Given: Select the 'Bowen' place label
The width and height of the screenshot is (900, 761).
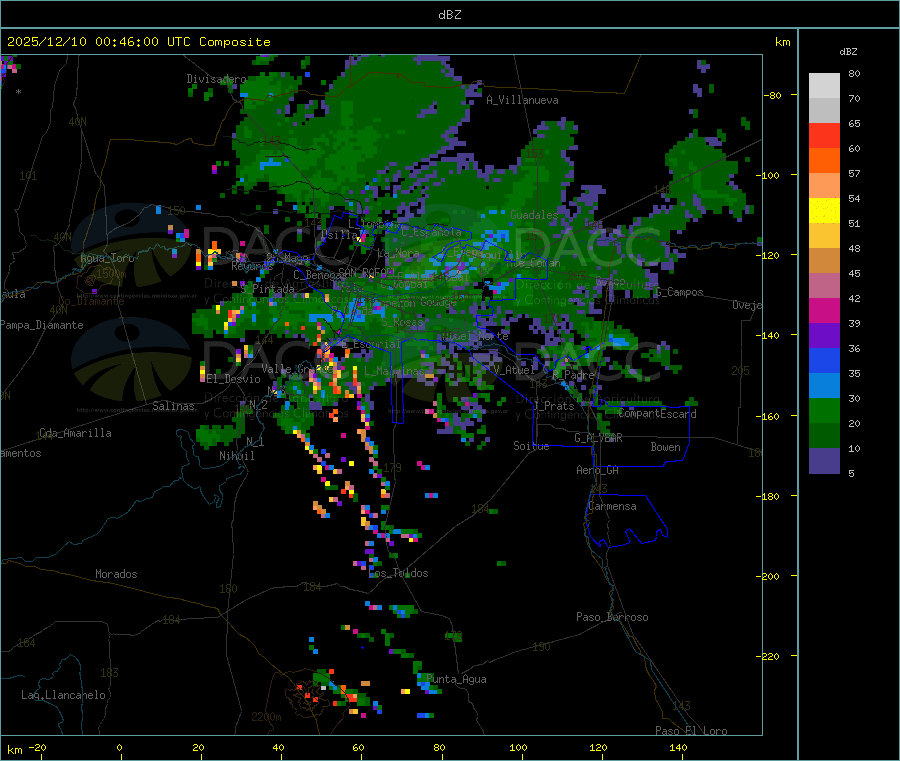Looking at the screenshot, I should 665,447.
